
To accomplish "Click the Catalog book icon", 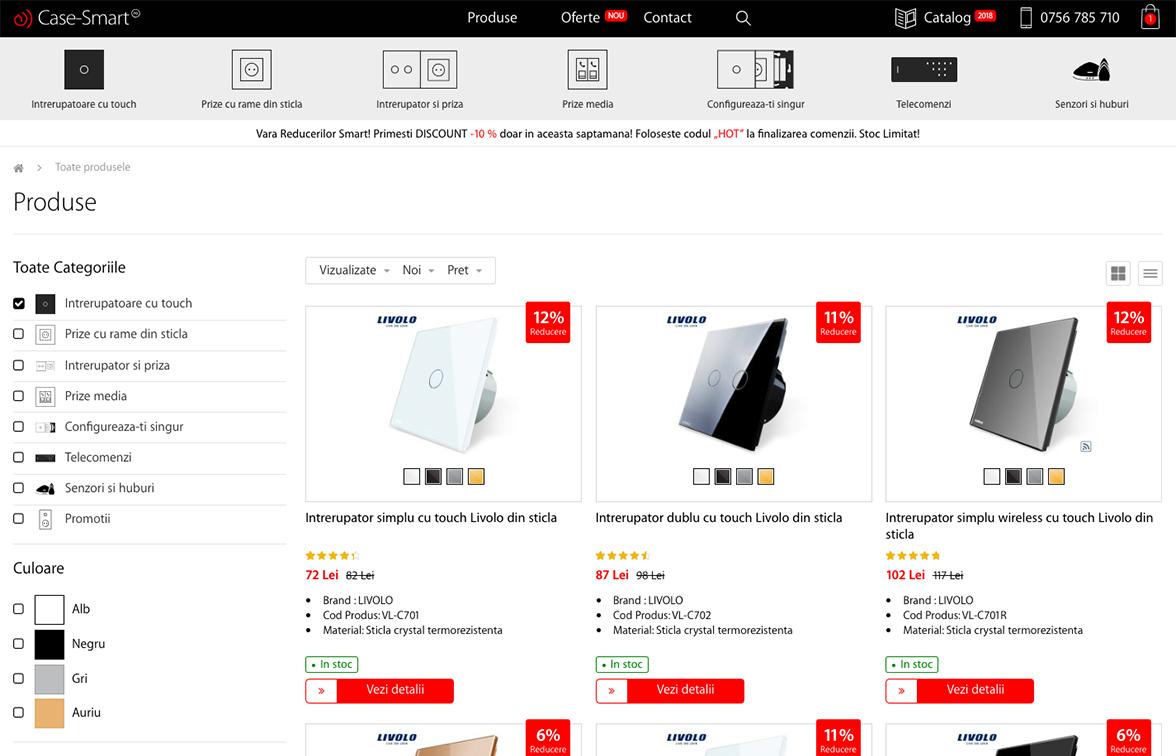I will click(905, 18).
